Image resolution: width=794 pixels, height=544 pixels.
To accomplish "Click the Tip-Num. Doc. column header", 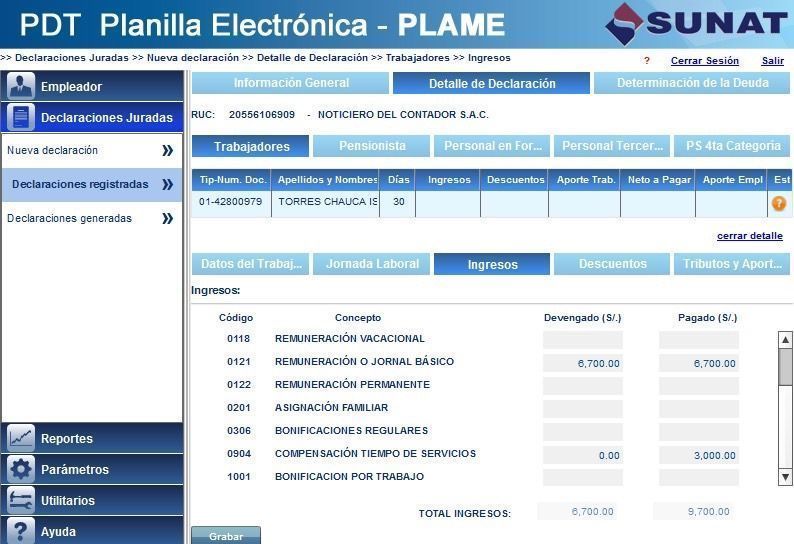I will (x=232, y=180).
